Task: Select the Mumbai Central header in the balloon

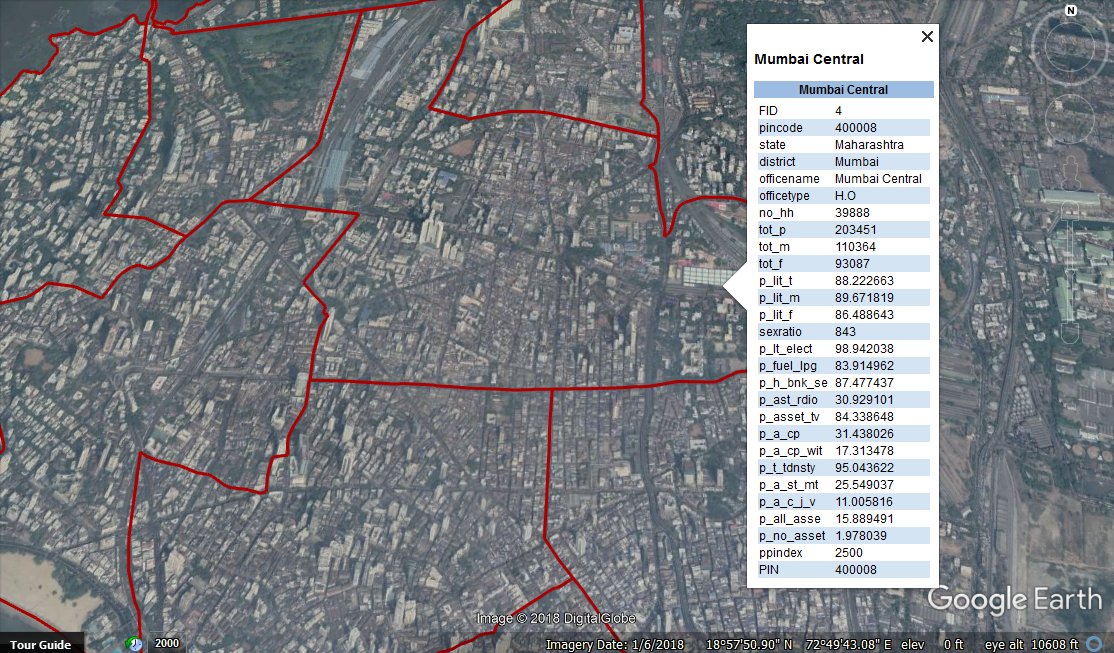Action: [843, 89]
